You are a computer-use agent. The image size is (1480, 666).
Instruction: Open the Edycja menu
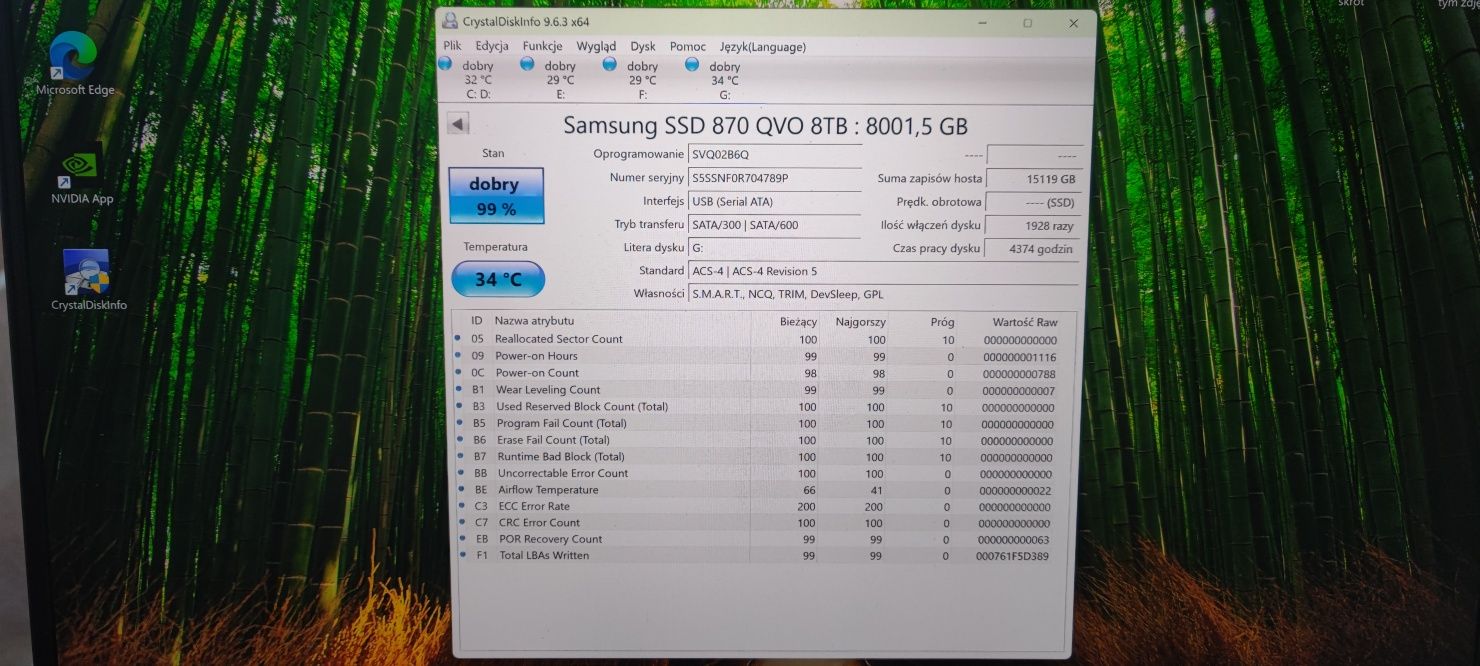click(492, 46)
